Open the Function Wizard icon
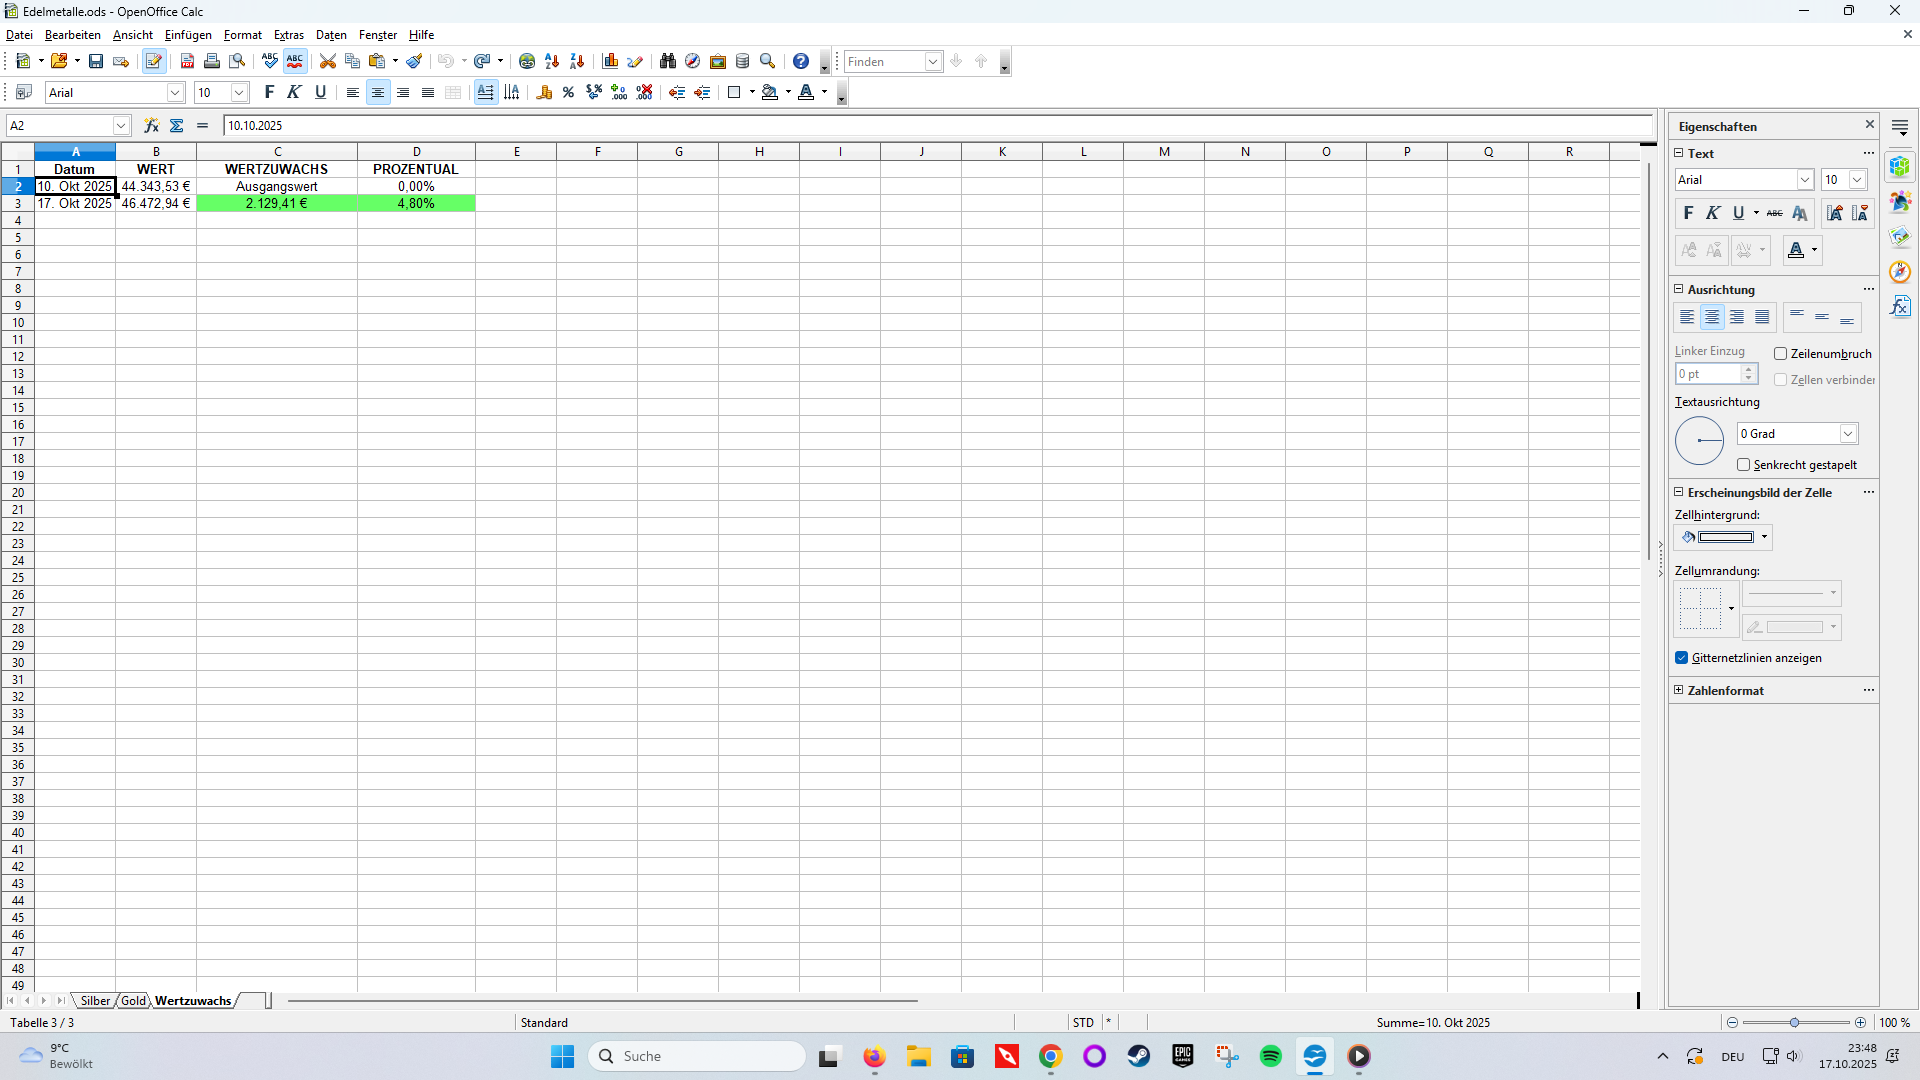 [x=151, y=126]
